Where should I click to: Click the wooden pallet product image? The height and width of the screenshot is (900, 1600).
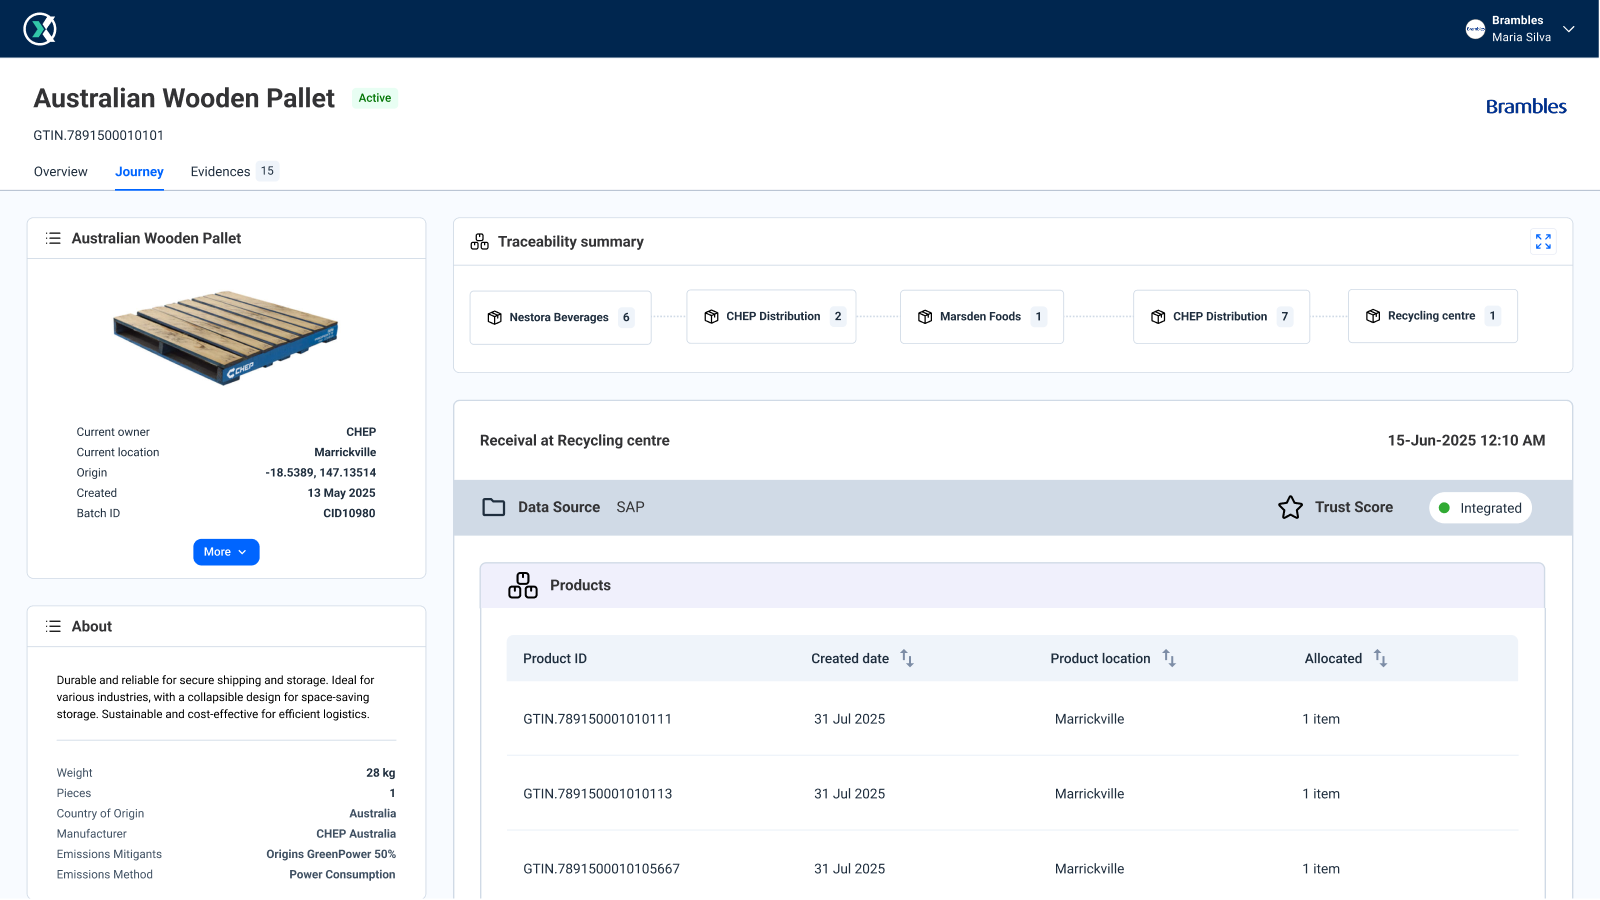tap(226, 338)
